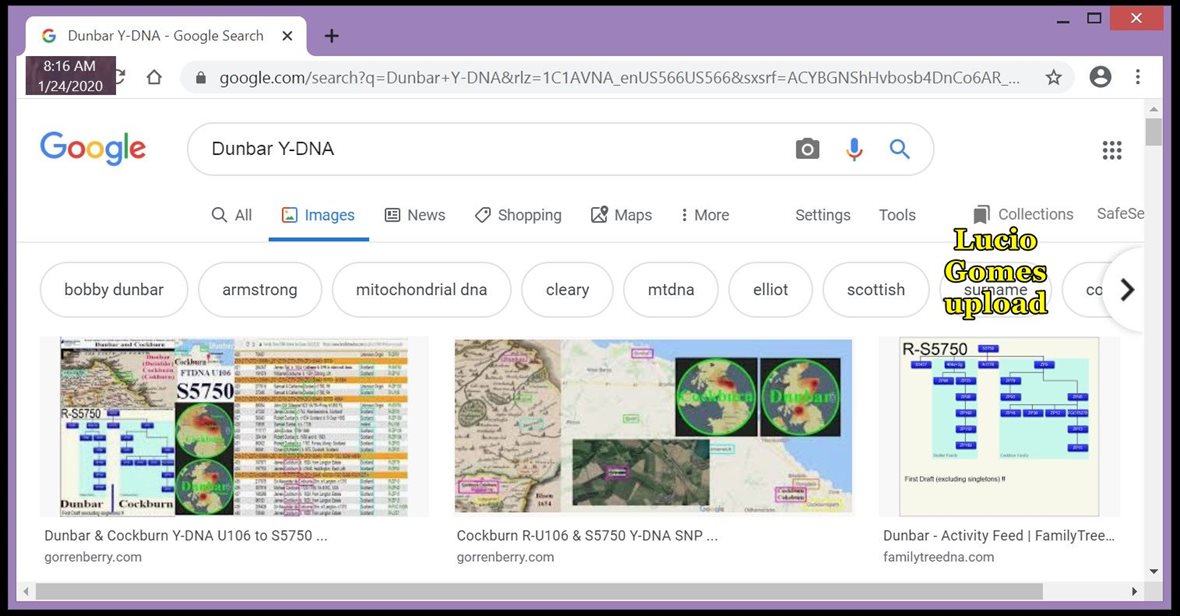Switch to the News results tab

tap(415, 215)
